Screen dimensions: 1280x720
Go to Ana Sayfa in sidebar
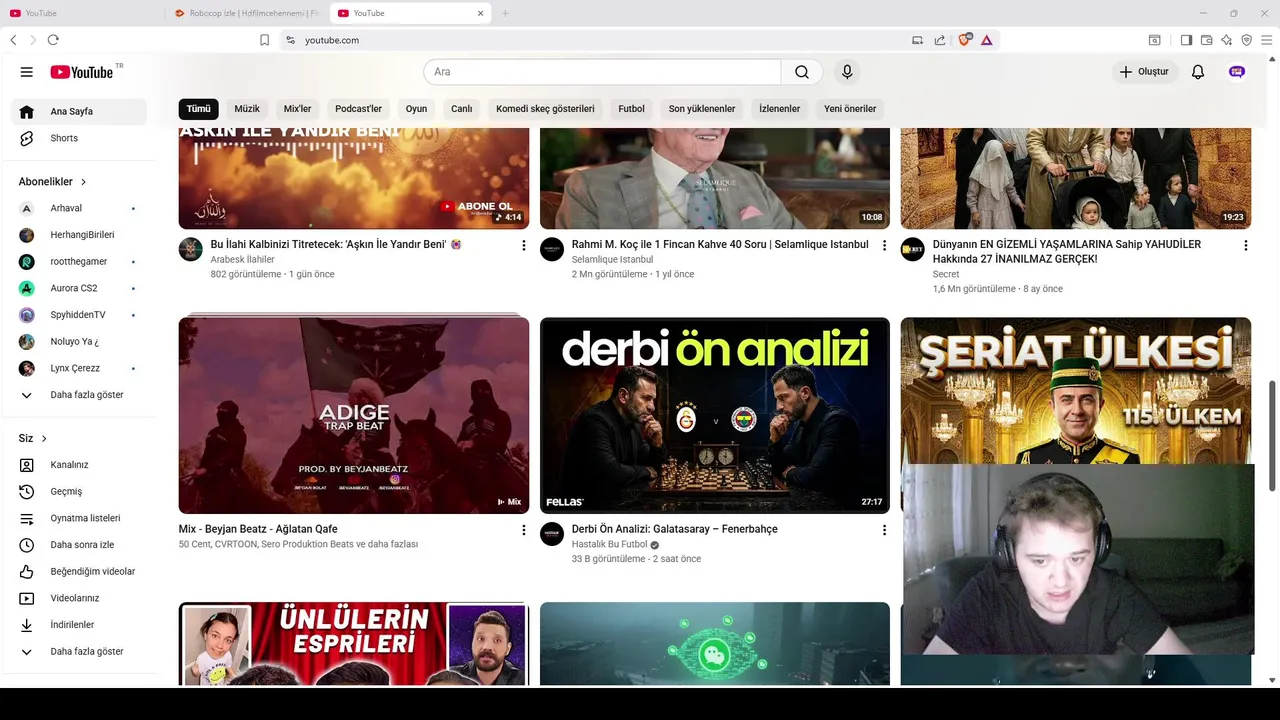click(x=79, y=112)
